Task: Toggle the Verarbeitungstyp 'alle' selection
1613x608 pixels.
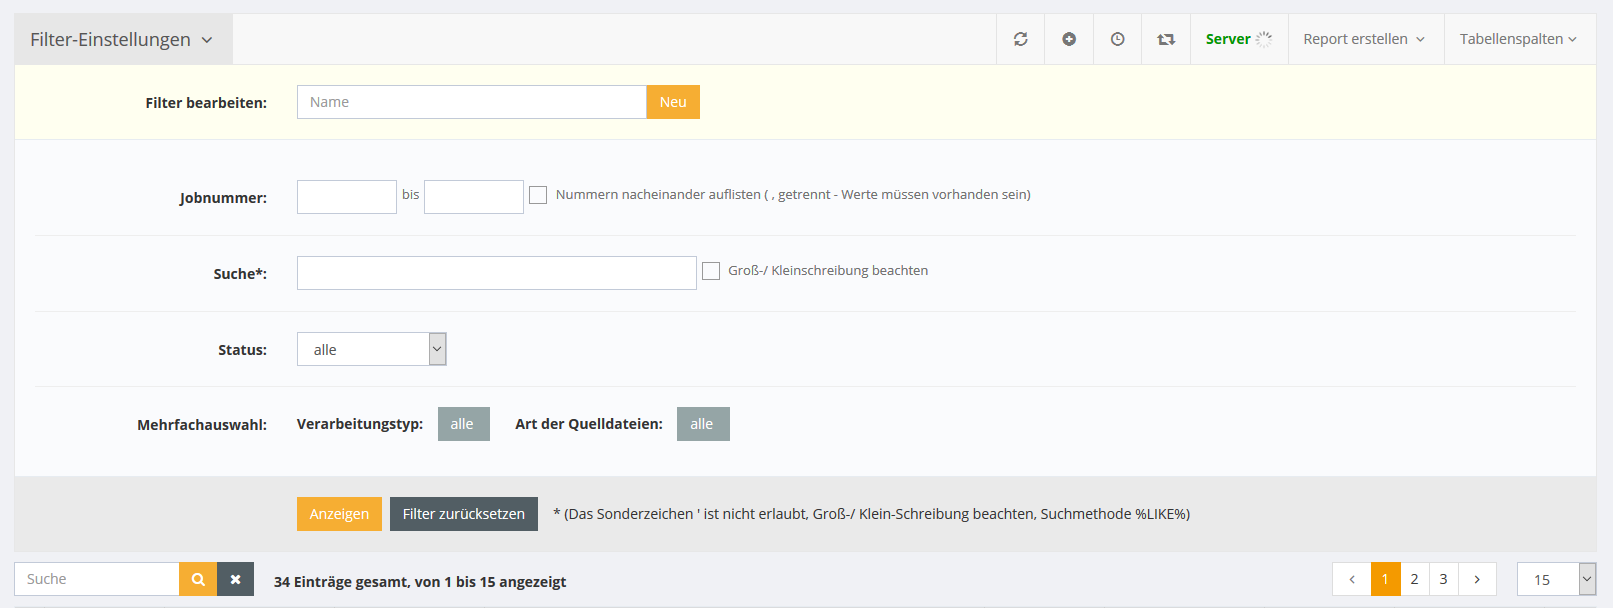Action: tap(463, 424)
